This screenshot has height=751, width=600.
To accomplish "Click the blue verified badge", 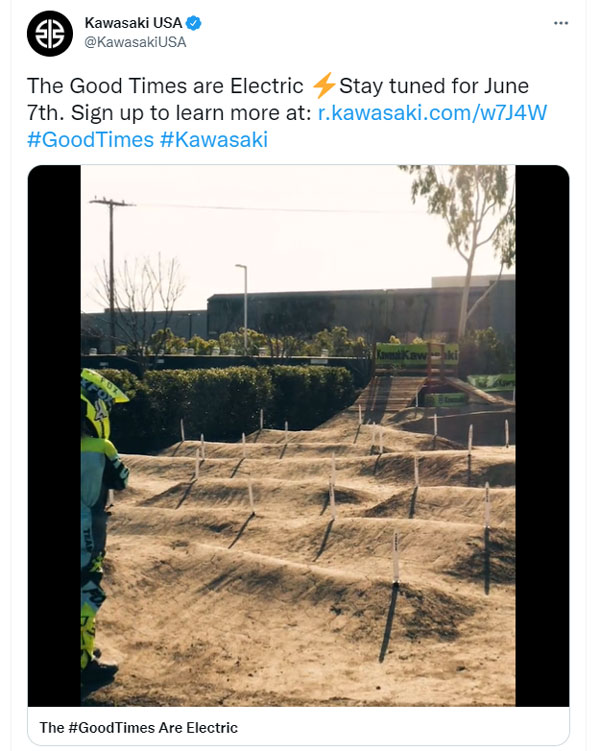I will pyautogui.click(x=195, y=23).
